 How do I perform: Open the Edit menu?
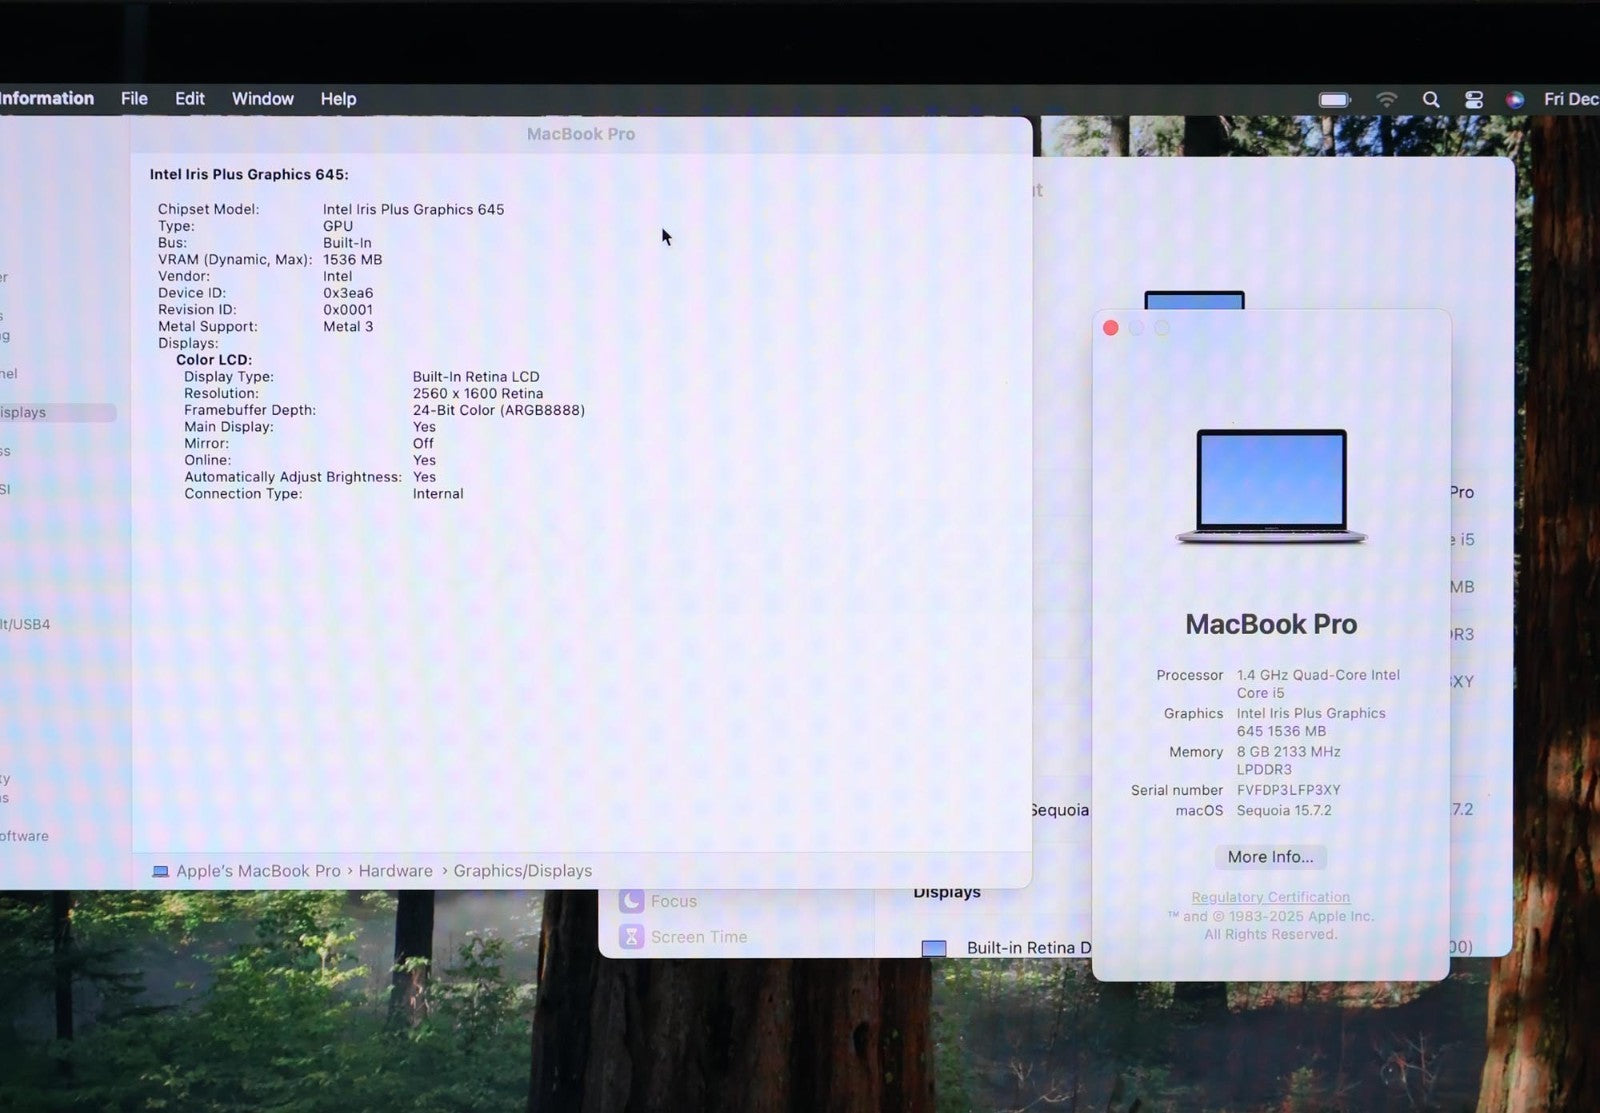[x=189, y=99]
